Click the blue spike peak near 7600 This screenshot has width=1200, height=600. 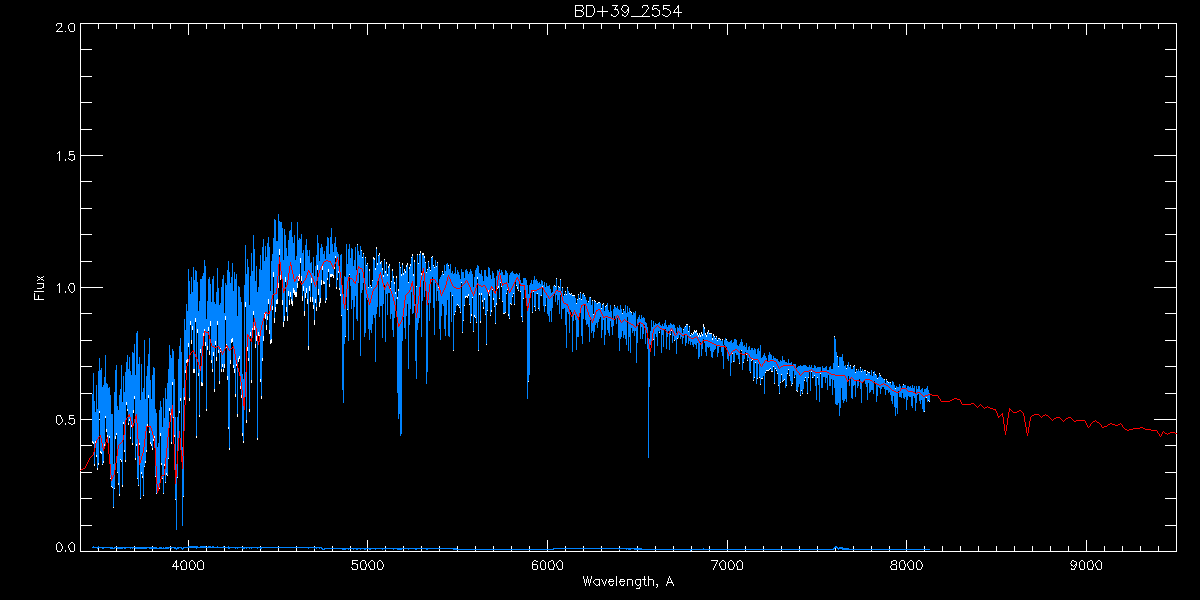tap(835, 340)
